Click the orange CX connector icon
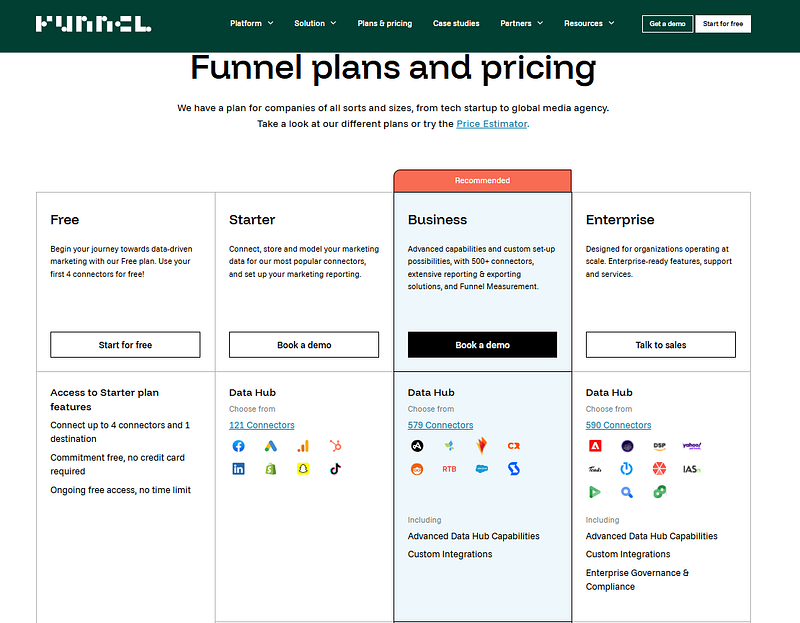This screenshot has width=800, height=623. [514, 446]
